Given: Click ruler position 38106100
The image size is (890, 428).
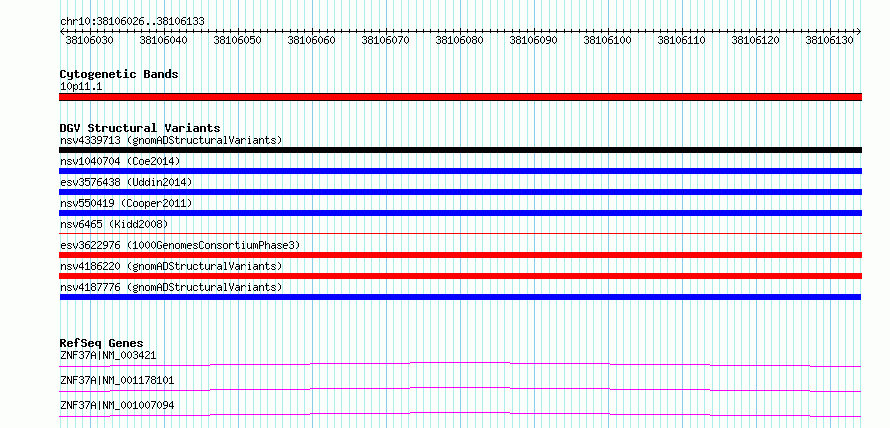Looking at the screenshot, I should tap(607, 40).
